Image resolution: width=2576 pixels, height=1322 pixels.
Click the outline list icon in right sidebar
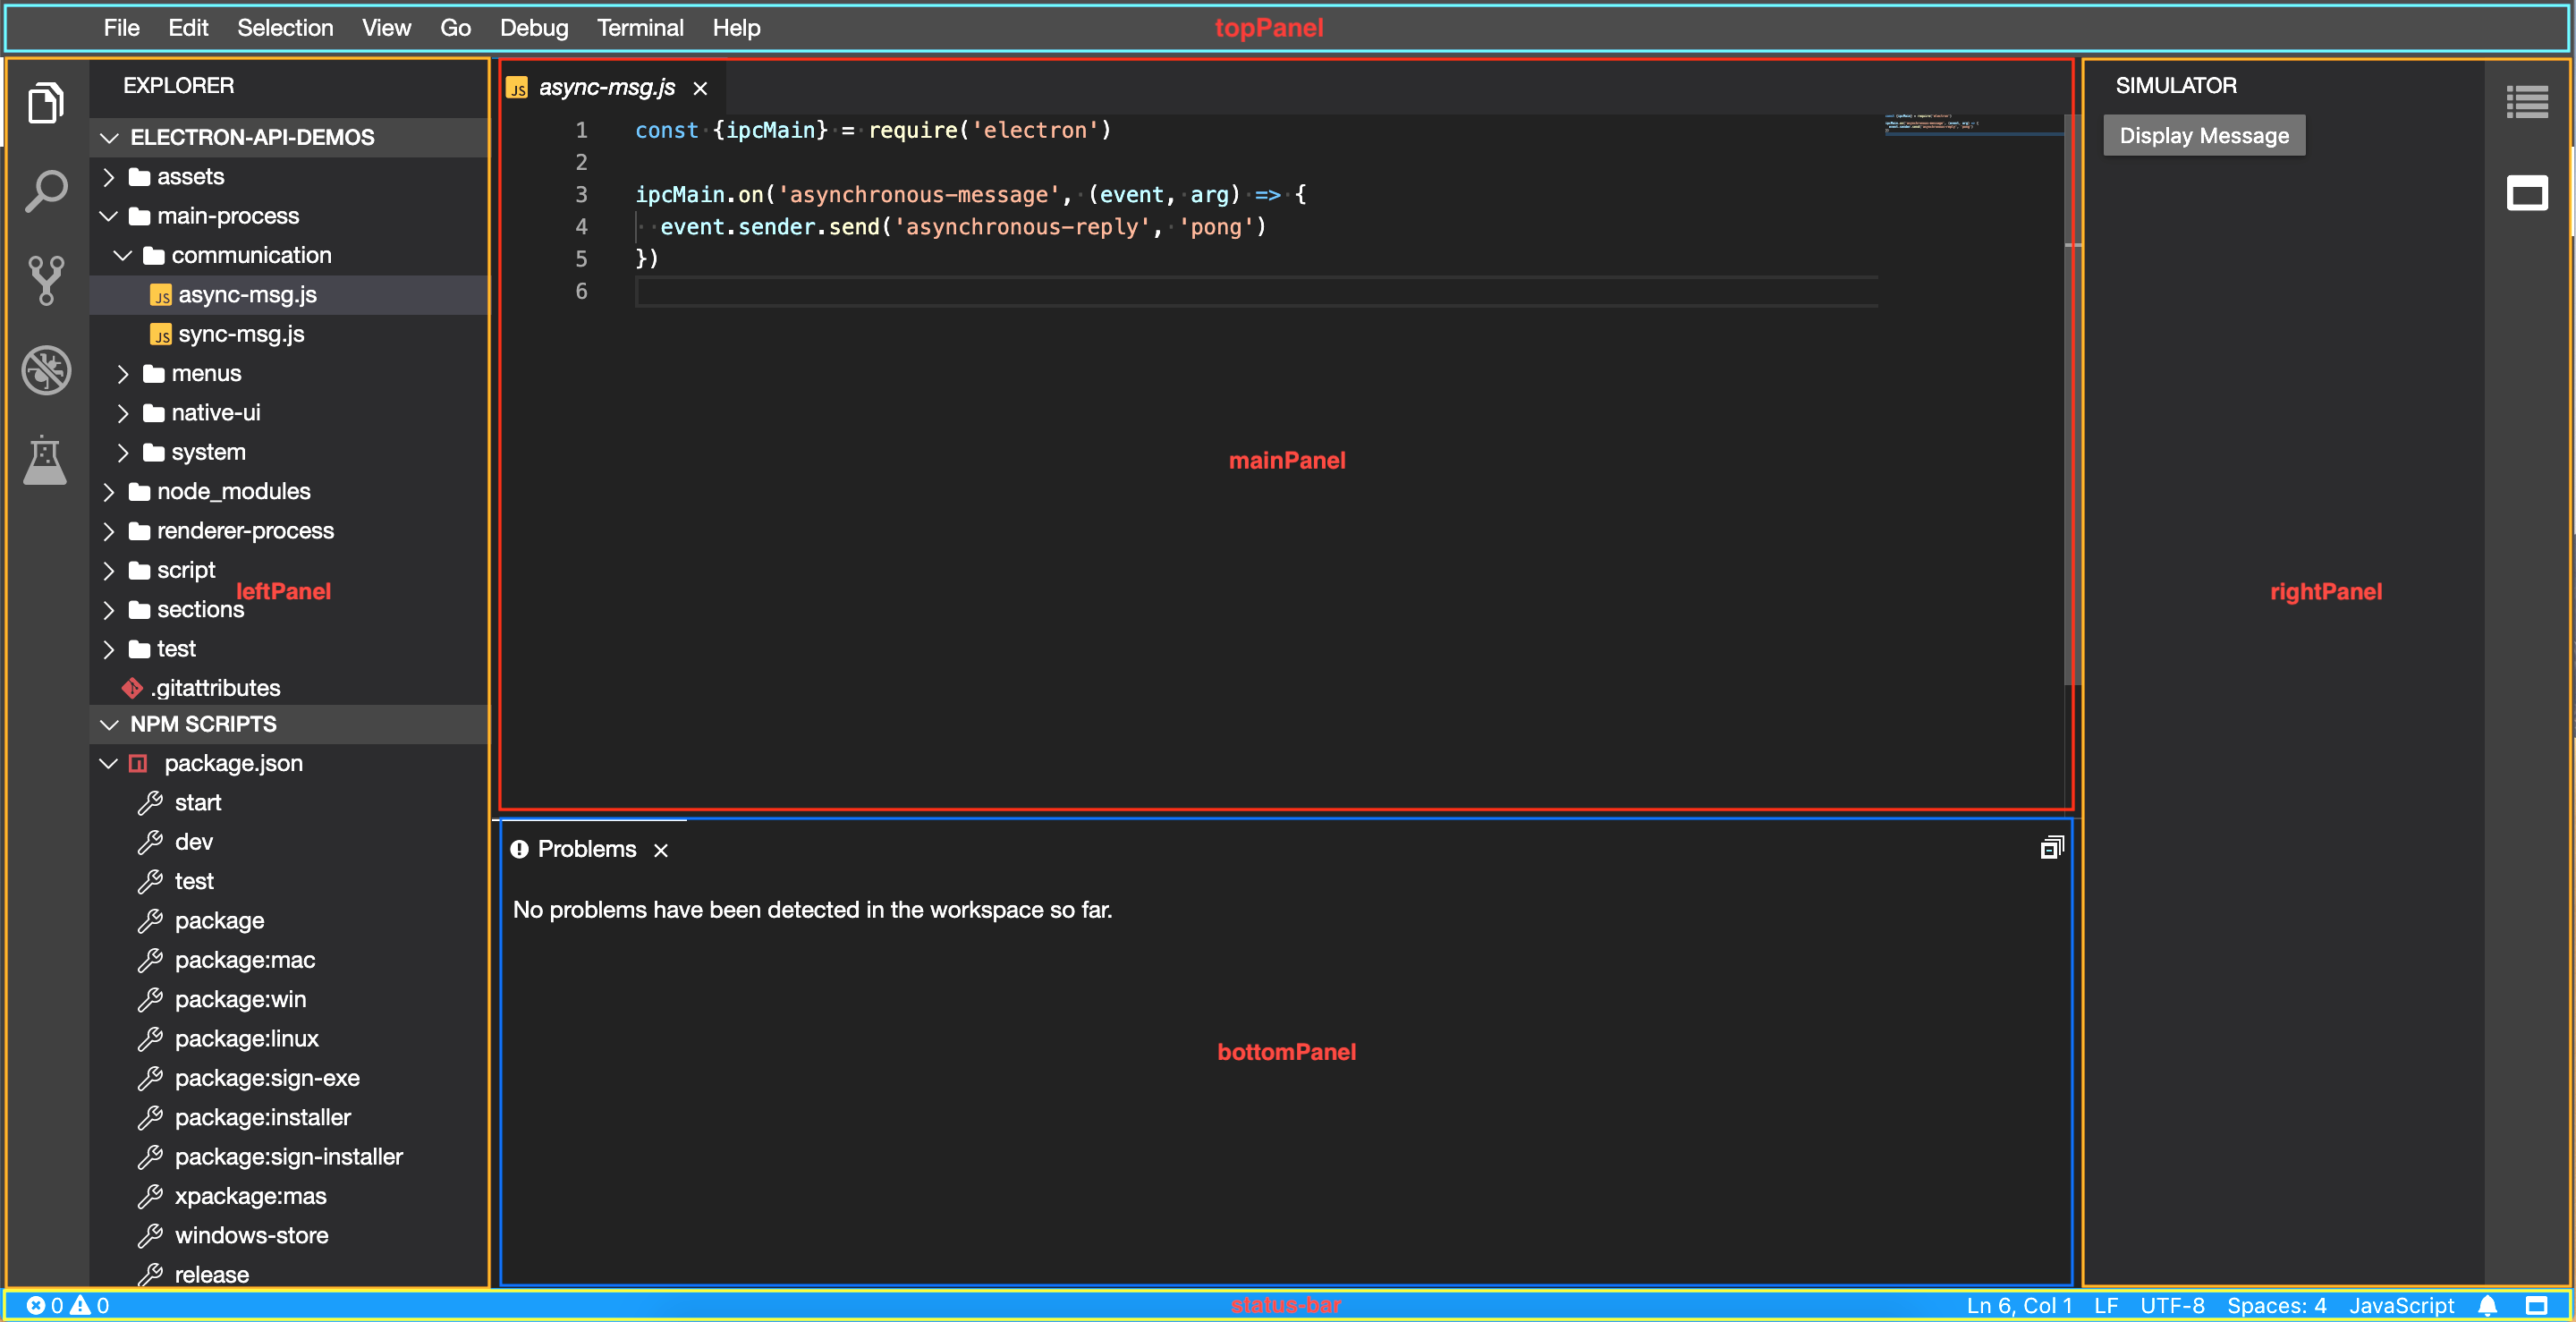[x=2526, y=102]
